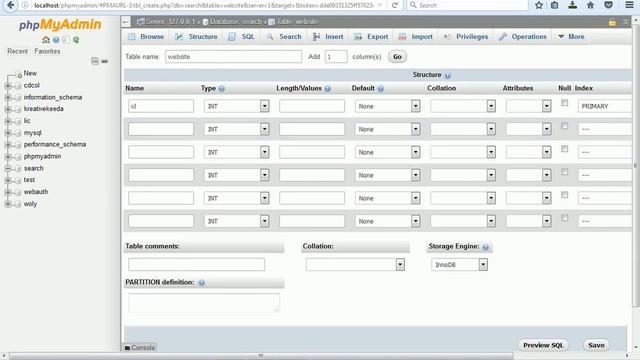Open the Default dropdown for the id column

click(x=387, y=106)
